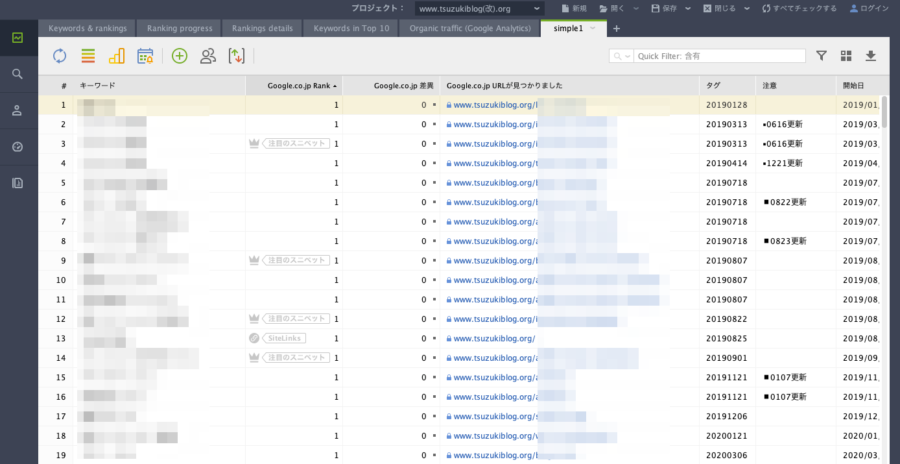Switch to Keywords in Top 10 tab
Image resolution: width=900 pixels, height=464 pixels.
point(351,28)
